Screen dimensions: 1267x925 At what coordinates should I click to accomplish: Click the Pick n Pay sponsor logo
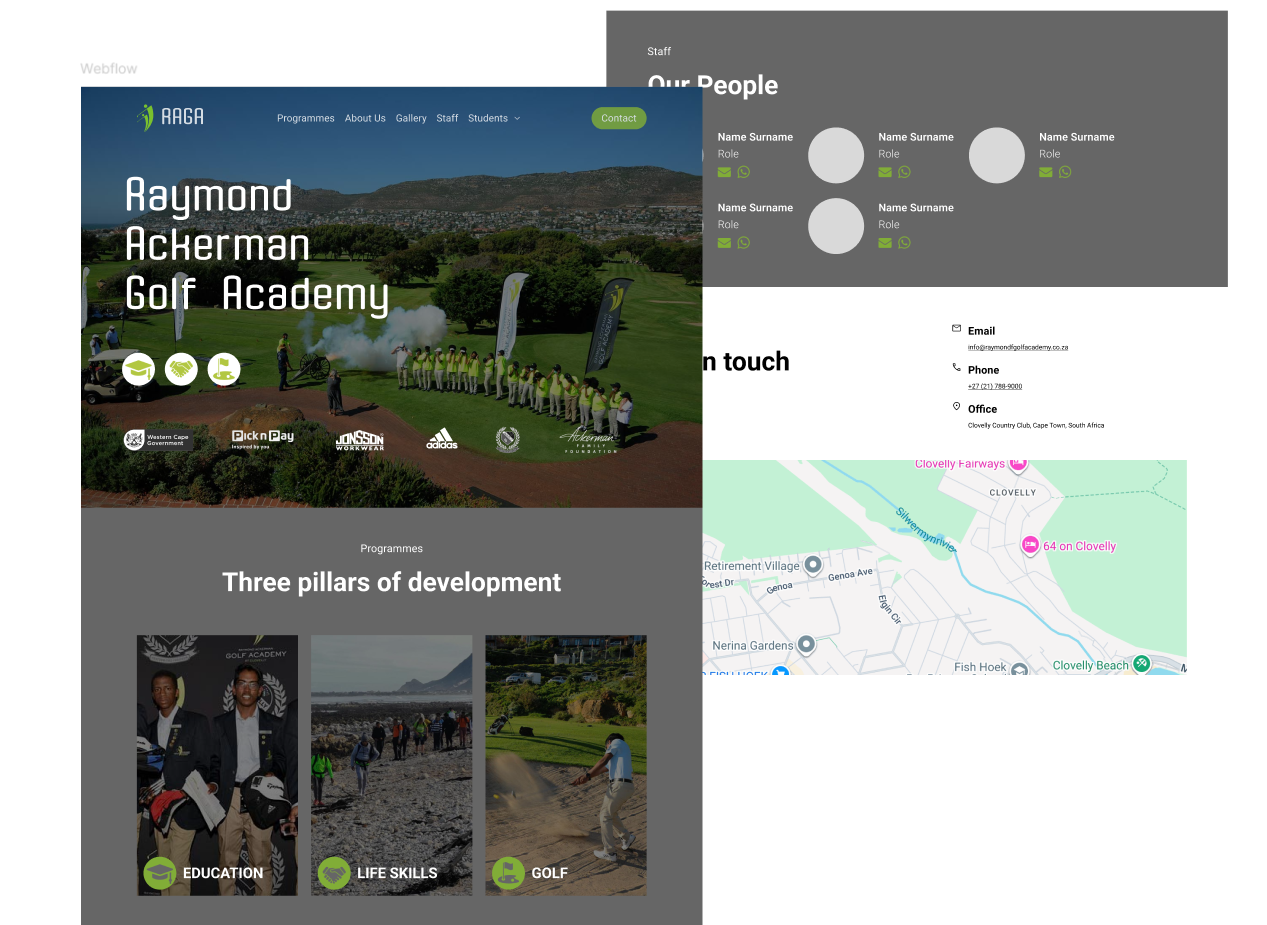(263, 439)
